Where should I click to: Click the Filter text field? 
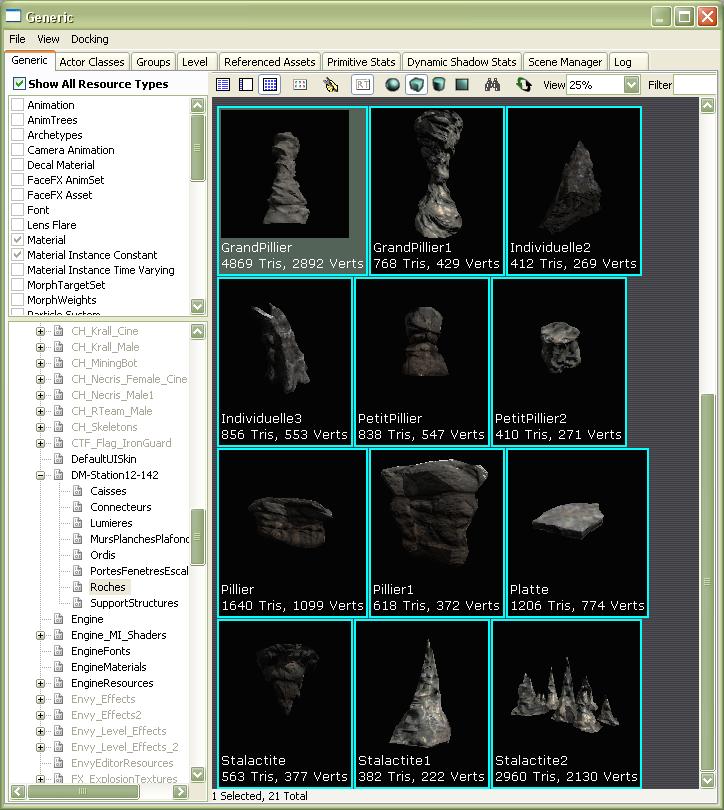(x=694, y=85)
